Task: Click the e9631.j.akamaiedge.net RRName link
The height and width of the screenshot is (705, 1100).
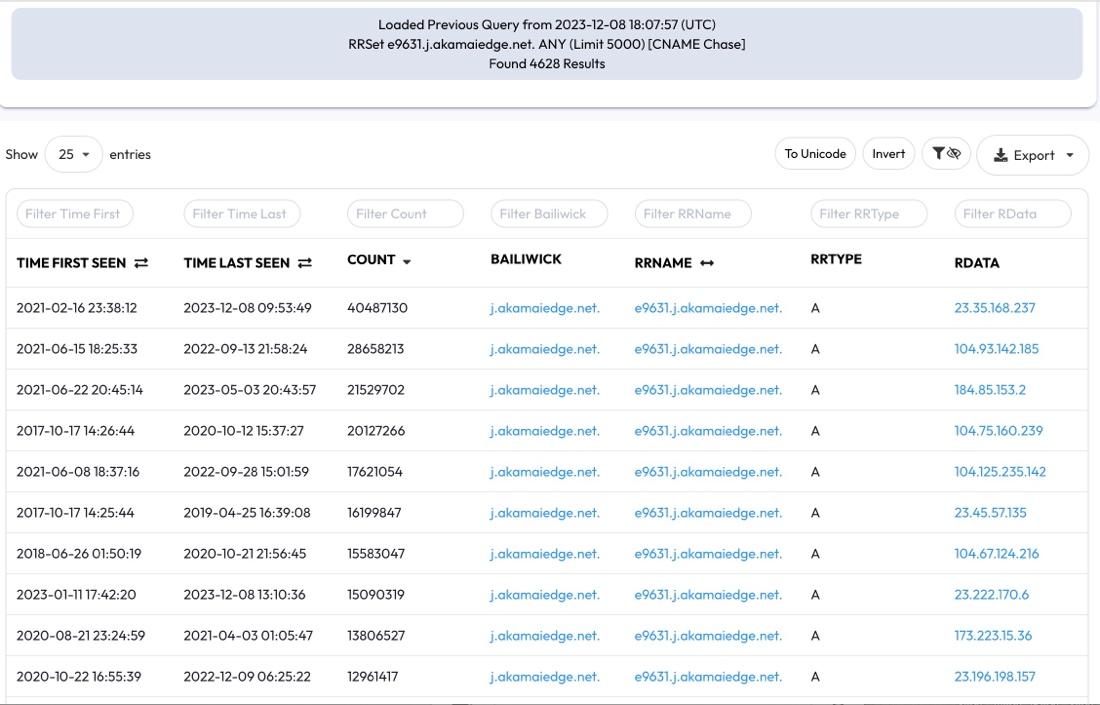Action: point(703,307)
